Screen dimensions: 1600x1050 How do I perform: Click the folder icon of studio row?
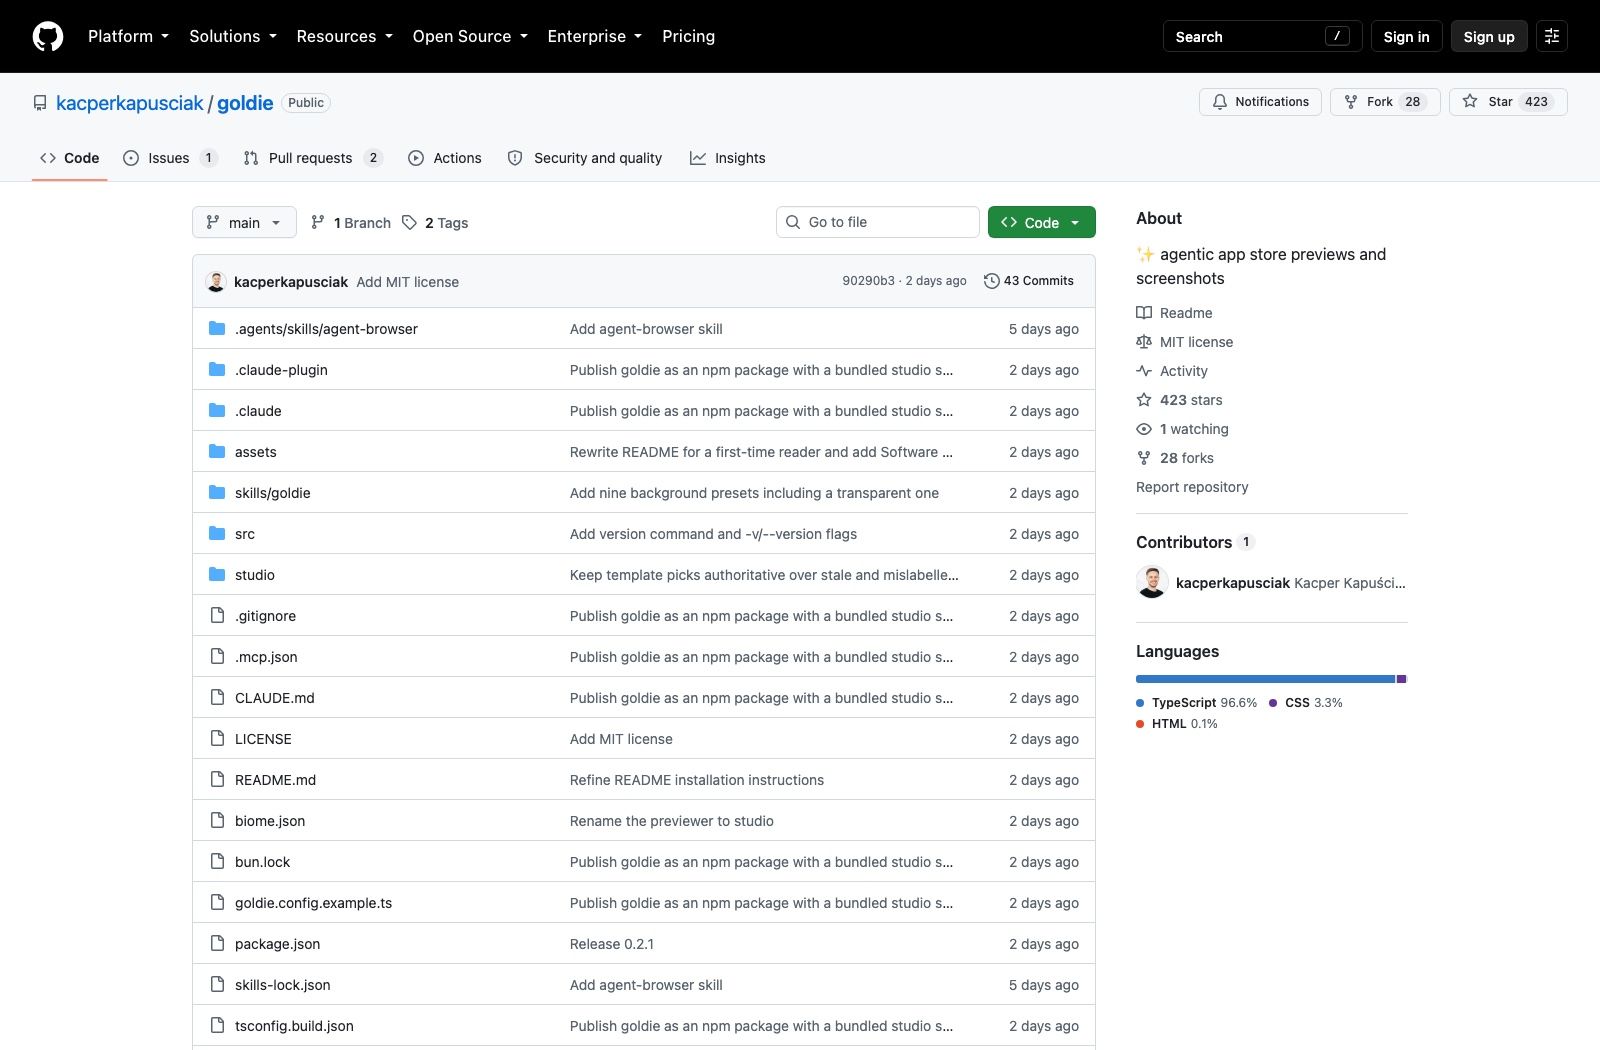pyautogui.click(x=217, y=574)
